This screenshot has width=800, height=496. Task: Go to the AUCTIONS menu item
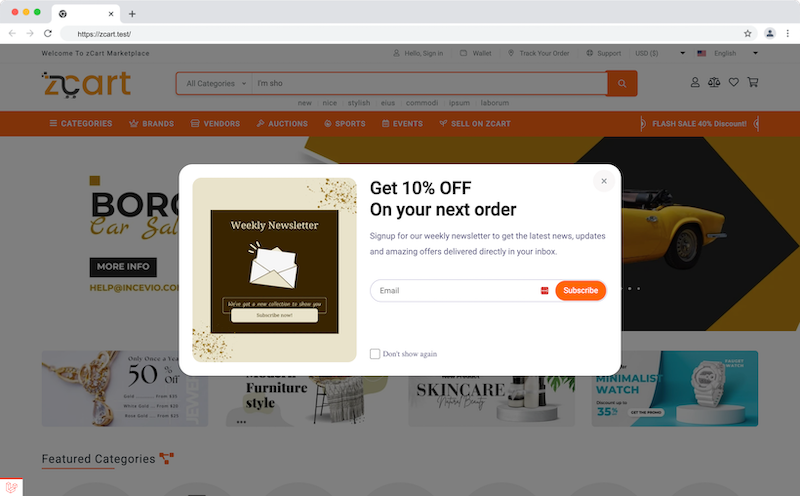pyautogui.click(x=282, y=123)
